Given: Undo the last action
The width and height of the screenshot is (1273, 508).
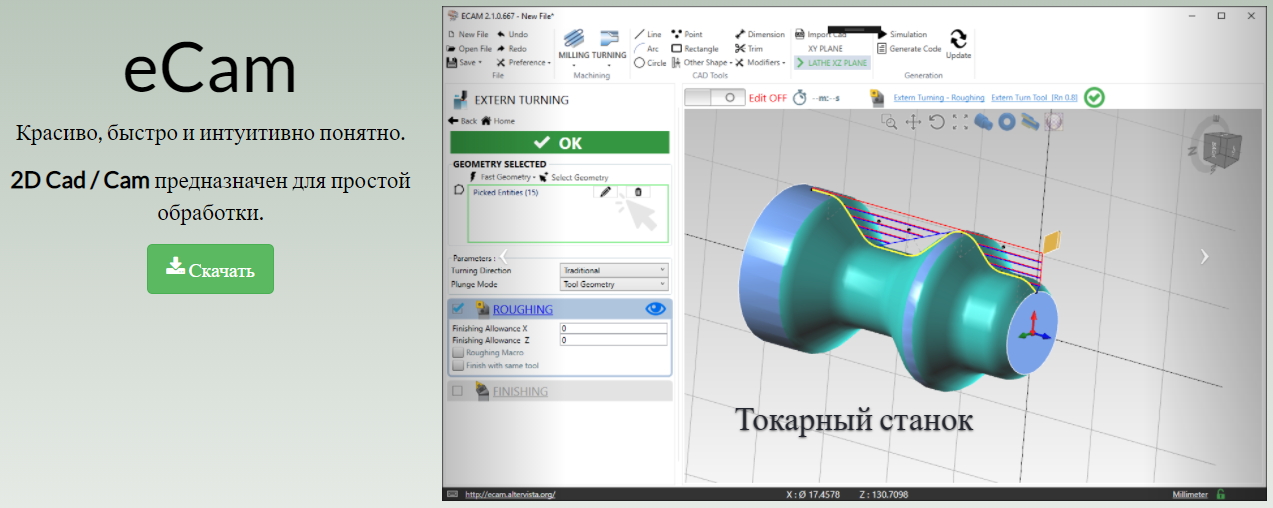Looking at the screenshot, I should (511, 34).
